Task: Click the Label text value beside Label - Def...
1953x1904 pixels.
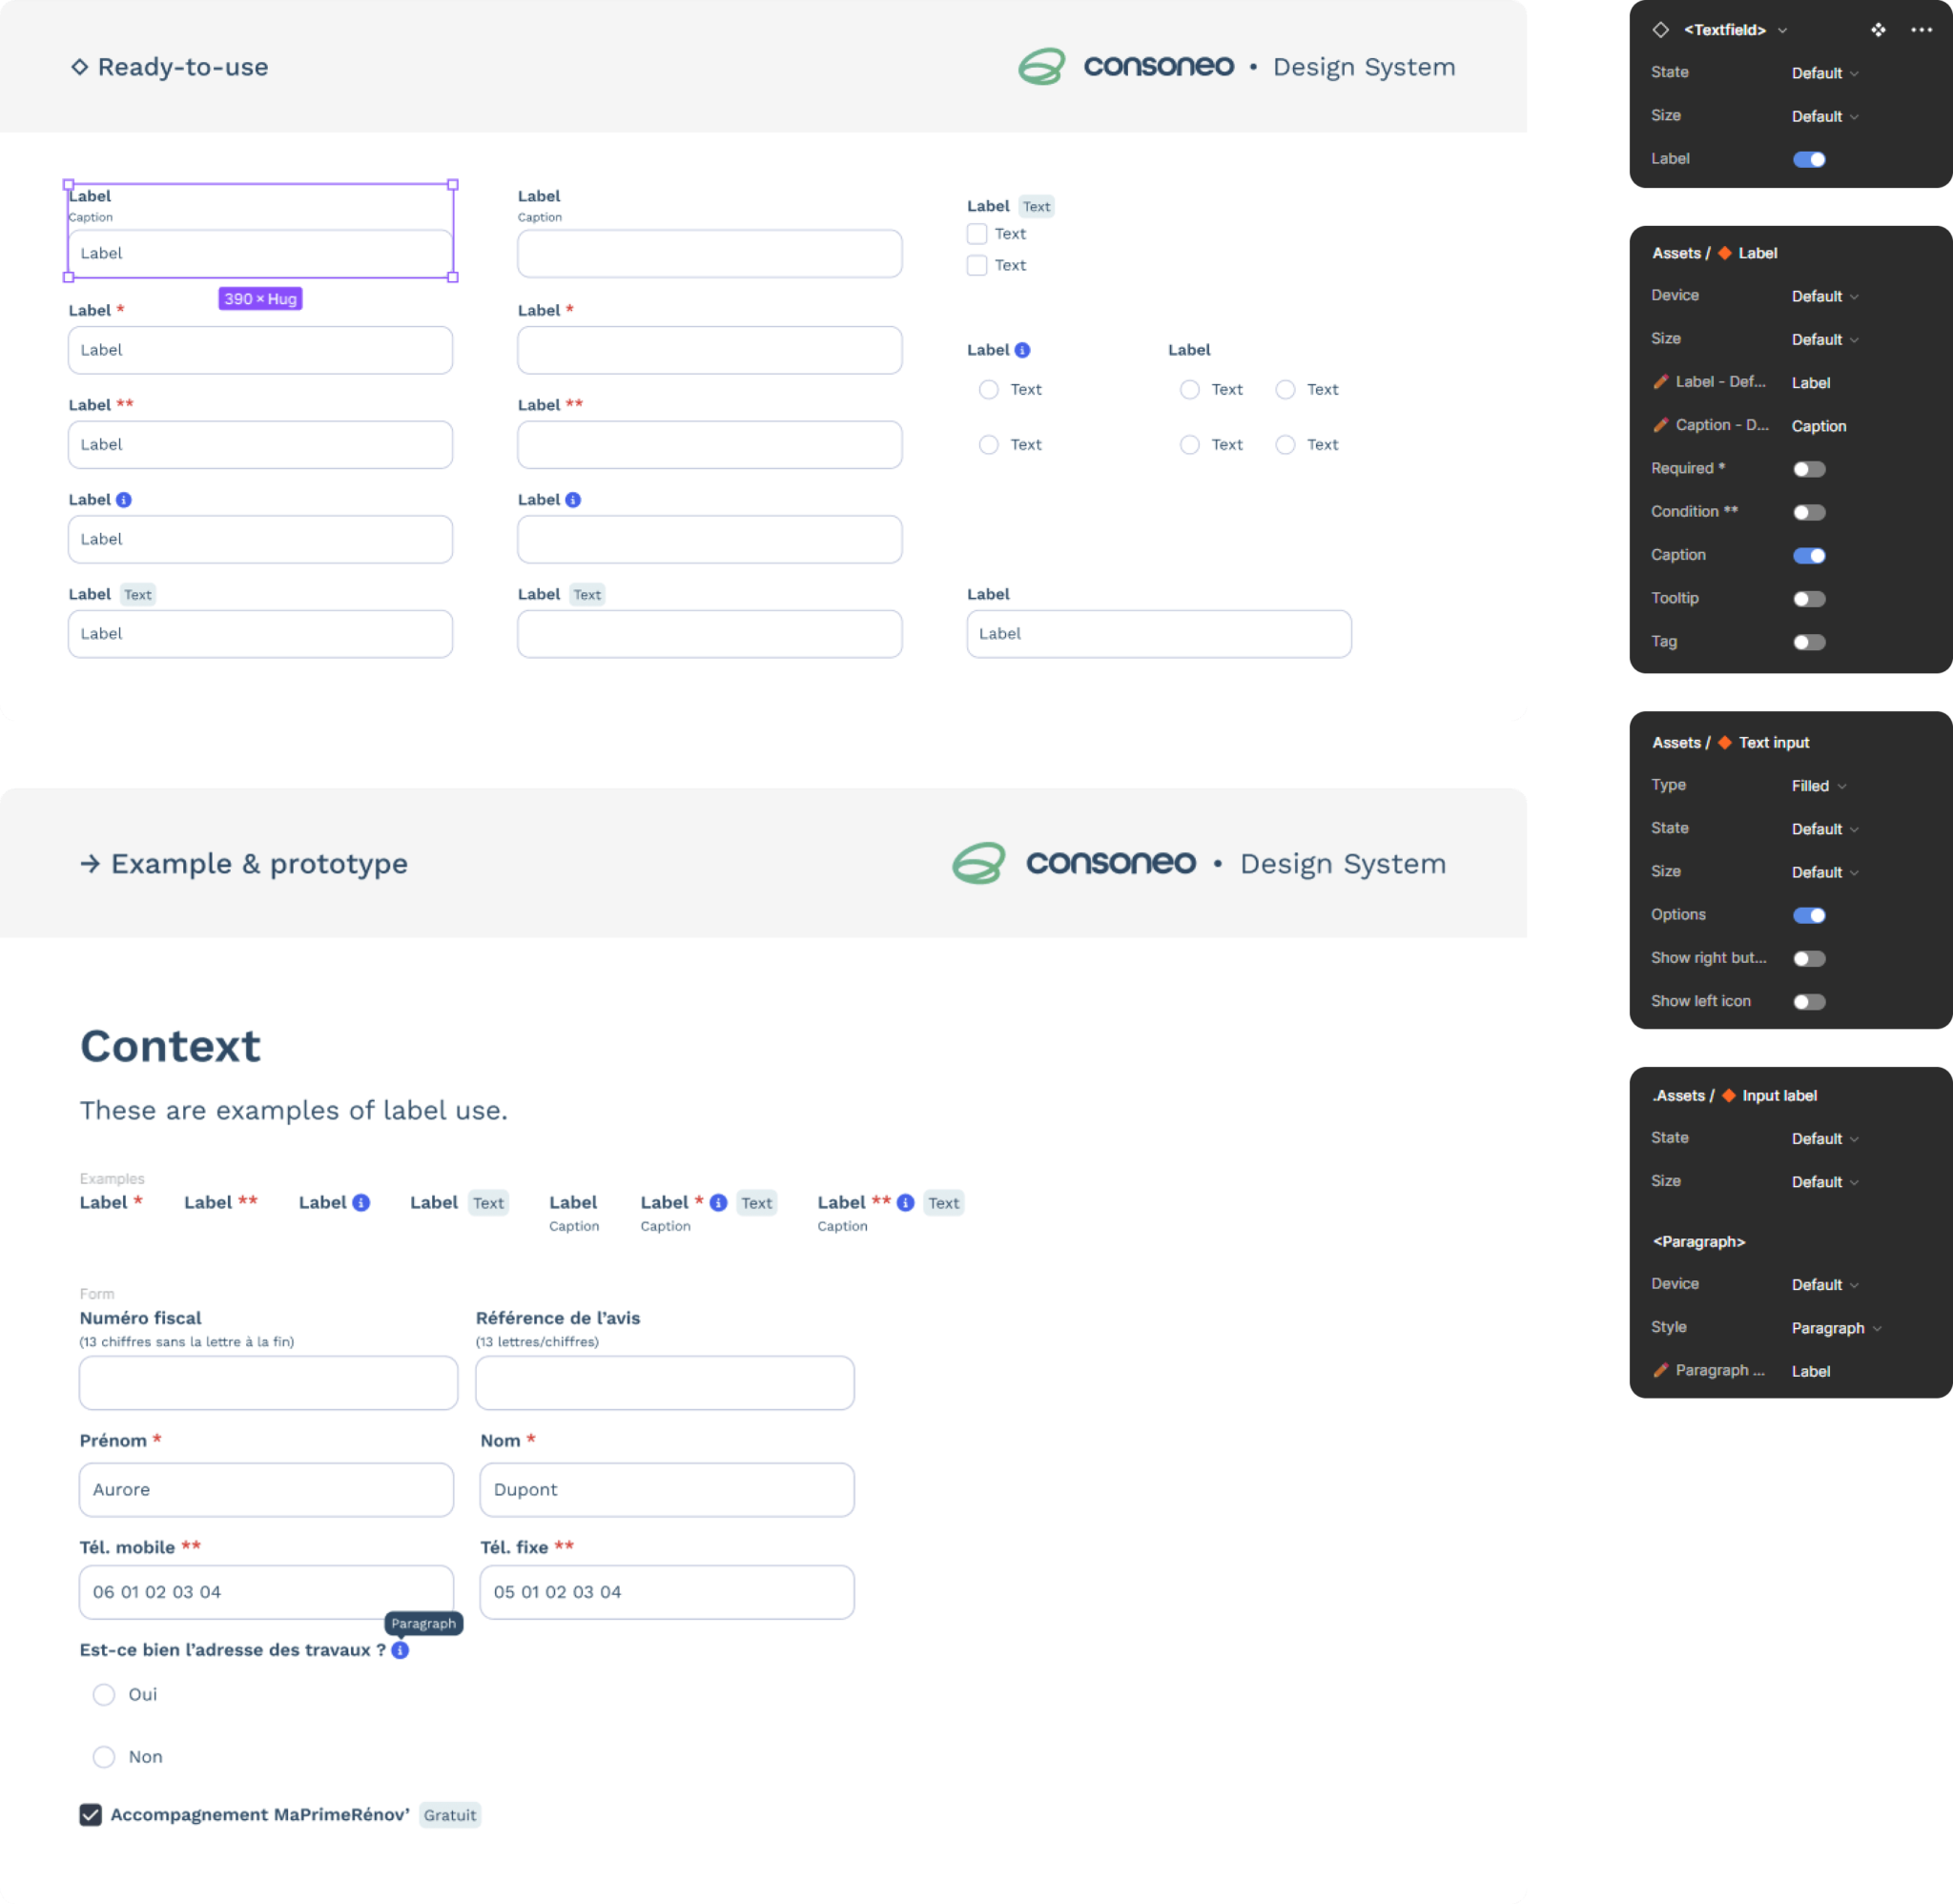Action: tap(1810, 383)
